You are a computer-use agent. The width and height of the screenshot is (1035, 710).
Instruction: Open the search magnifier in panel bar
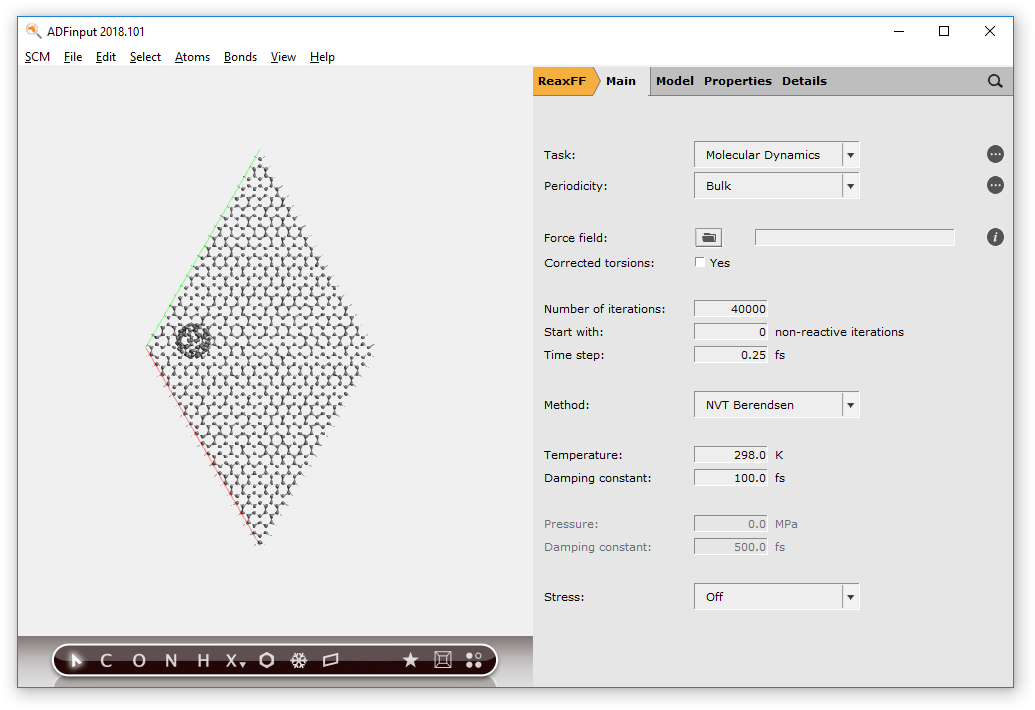[x=995, y=81]
